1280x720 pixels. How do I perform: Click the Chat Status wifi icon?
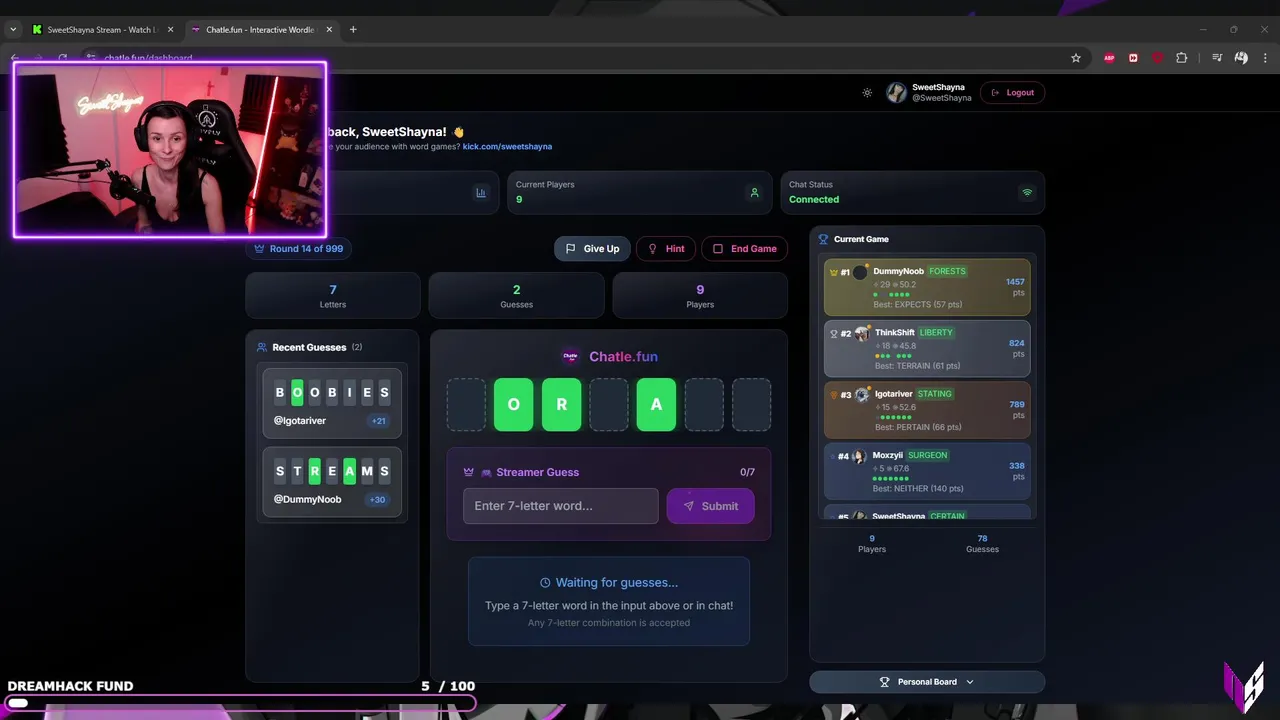1027,193
